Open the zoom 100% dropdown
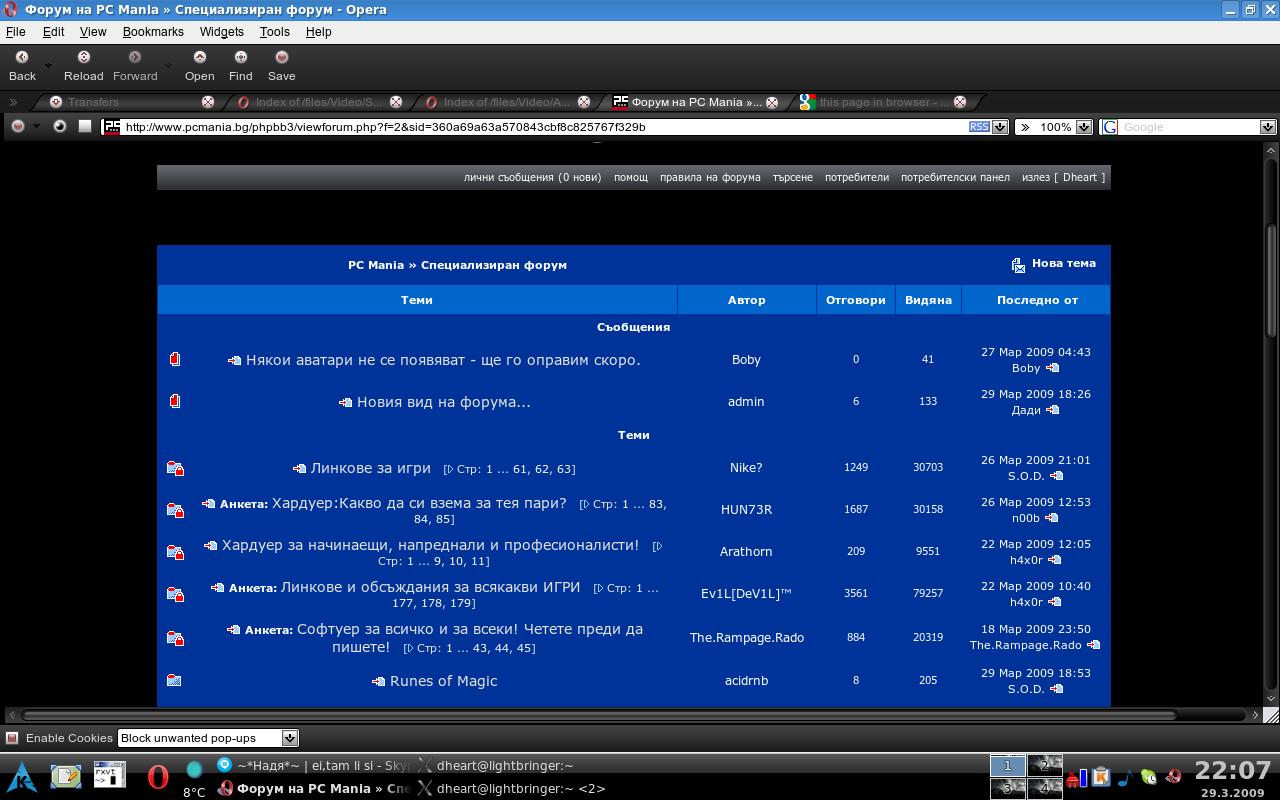This screenshot has height=800, width=1280. [1082, 127]
